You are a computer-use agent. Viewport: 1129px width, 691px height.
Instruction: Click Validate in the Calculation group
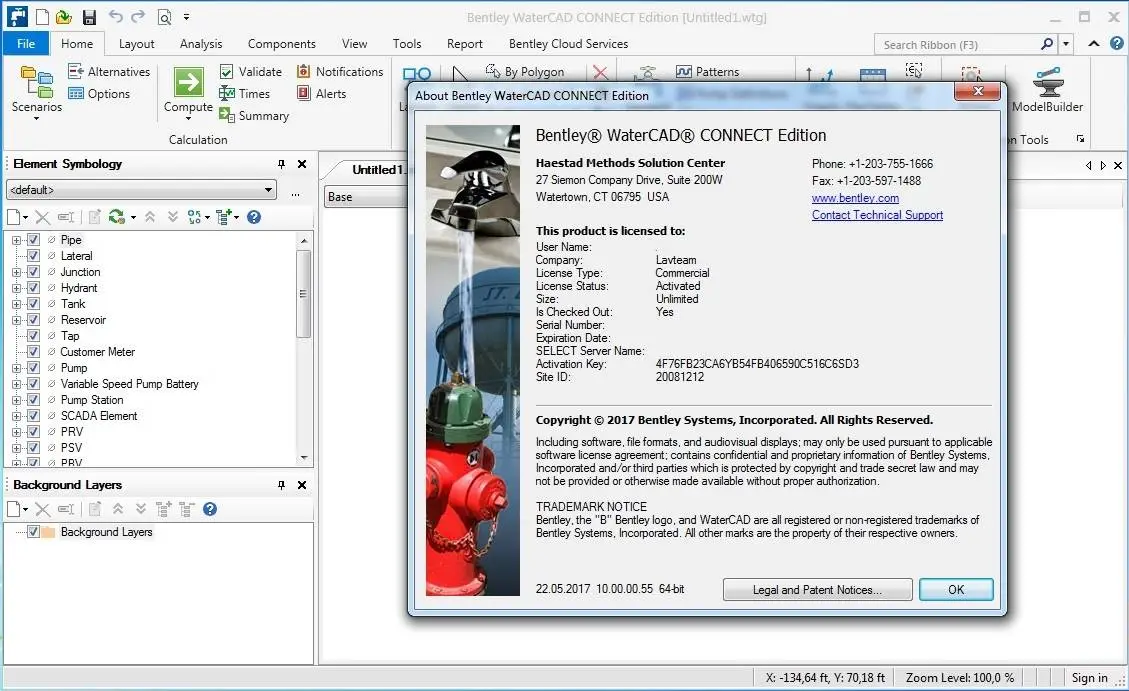251,71
